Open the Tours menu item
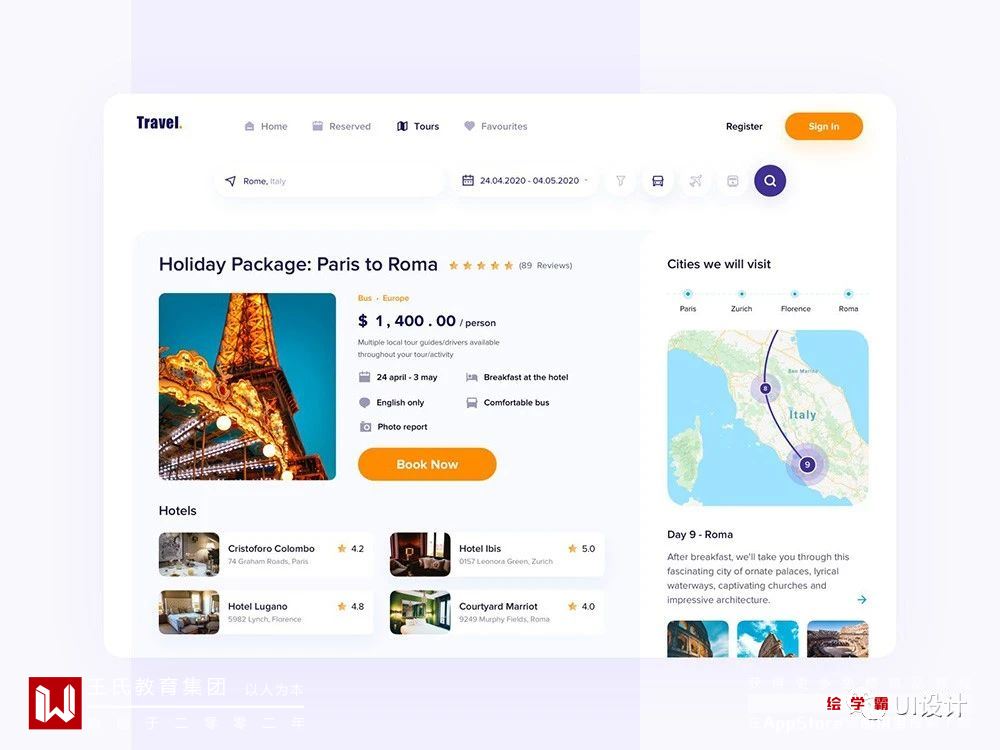Image resolution: width=1000 pixels, height=750 pixels. point(418,126)
